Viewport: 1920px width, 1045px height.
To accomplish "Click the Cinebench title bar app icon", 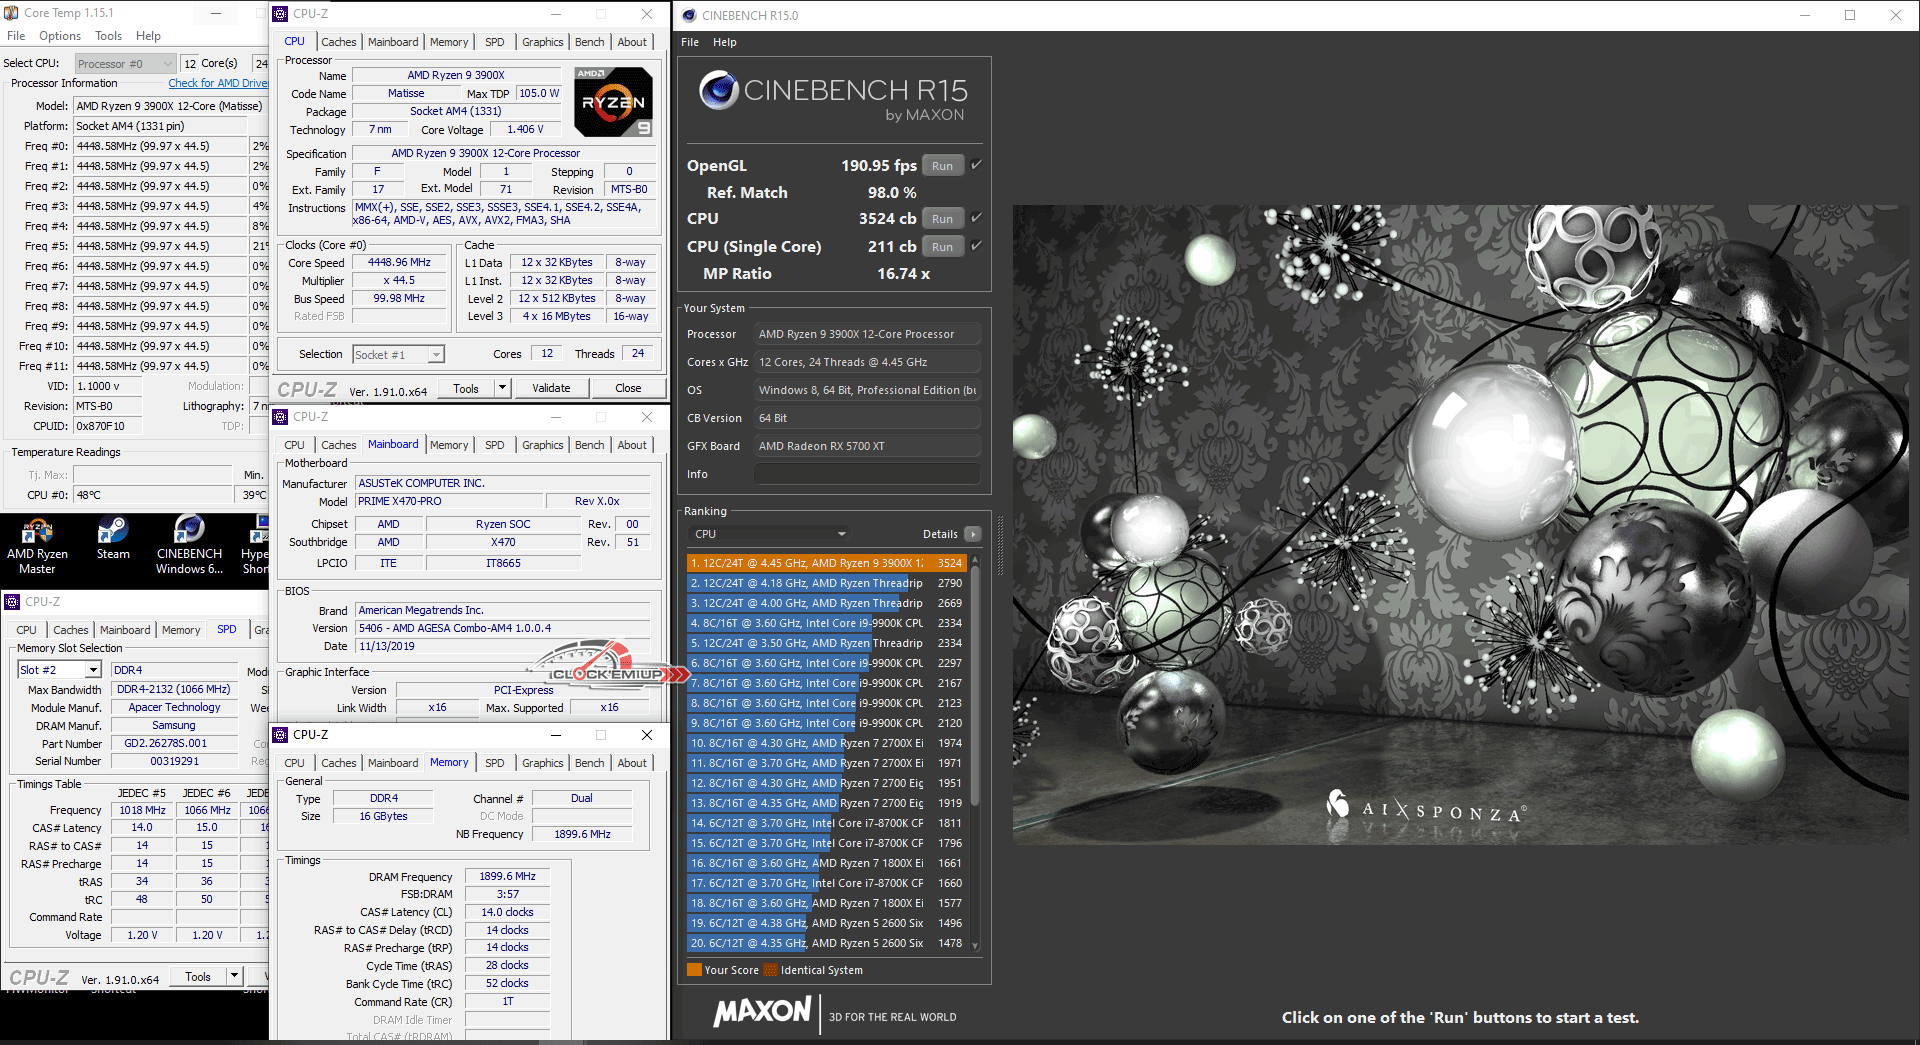I will coord(689,15).
